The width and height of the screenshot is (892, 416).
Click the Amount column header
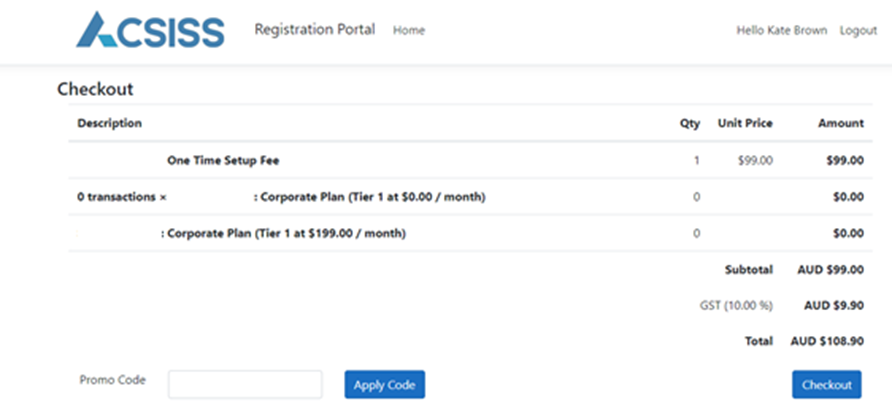(x=840, y=123)
